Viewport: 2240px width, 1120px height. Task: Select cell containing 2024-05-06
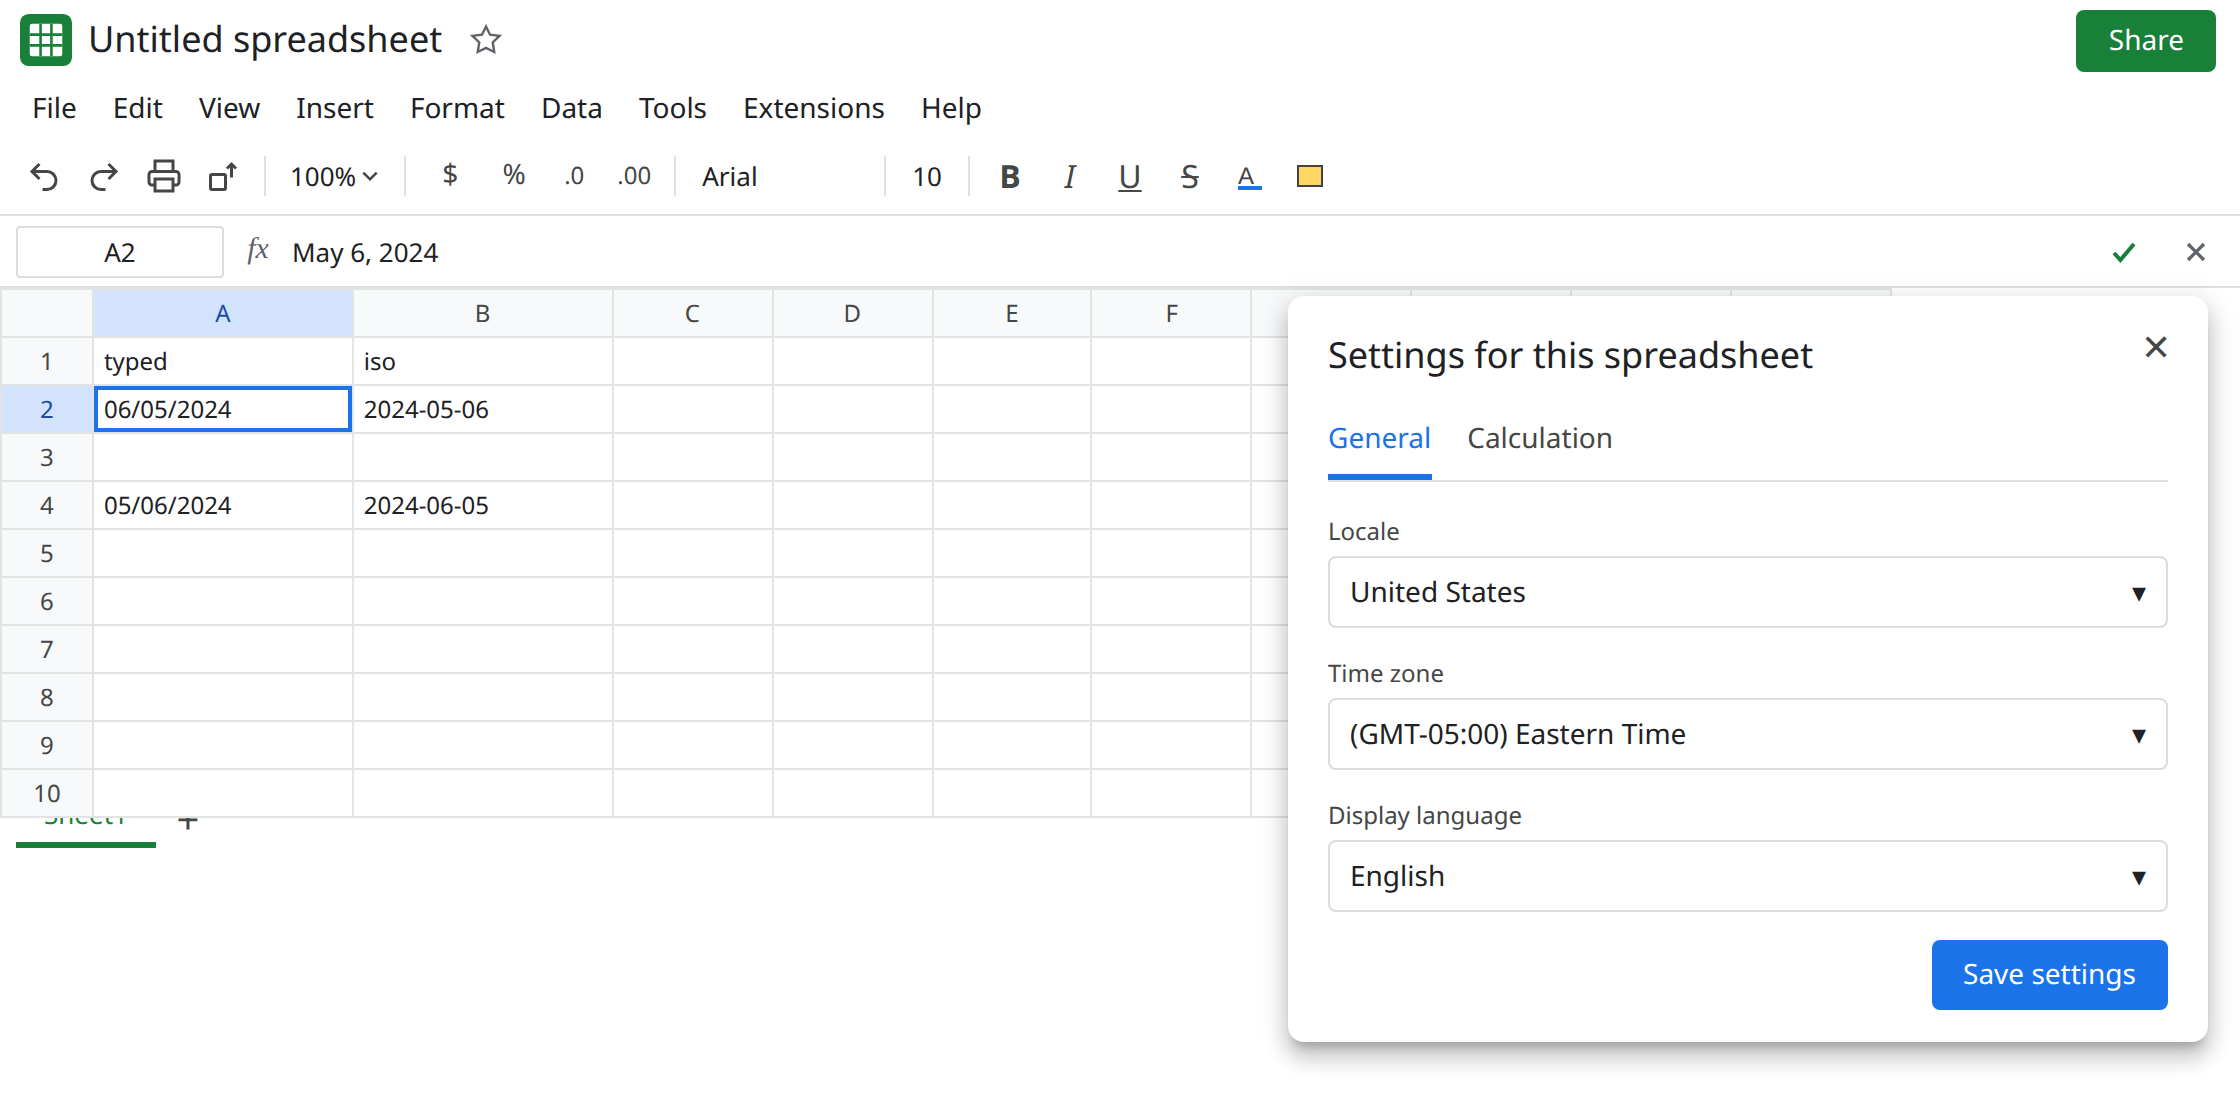click(483, 409)
